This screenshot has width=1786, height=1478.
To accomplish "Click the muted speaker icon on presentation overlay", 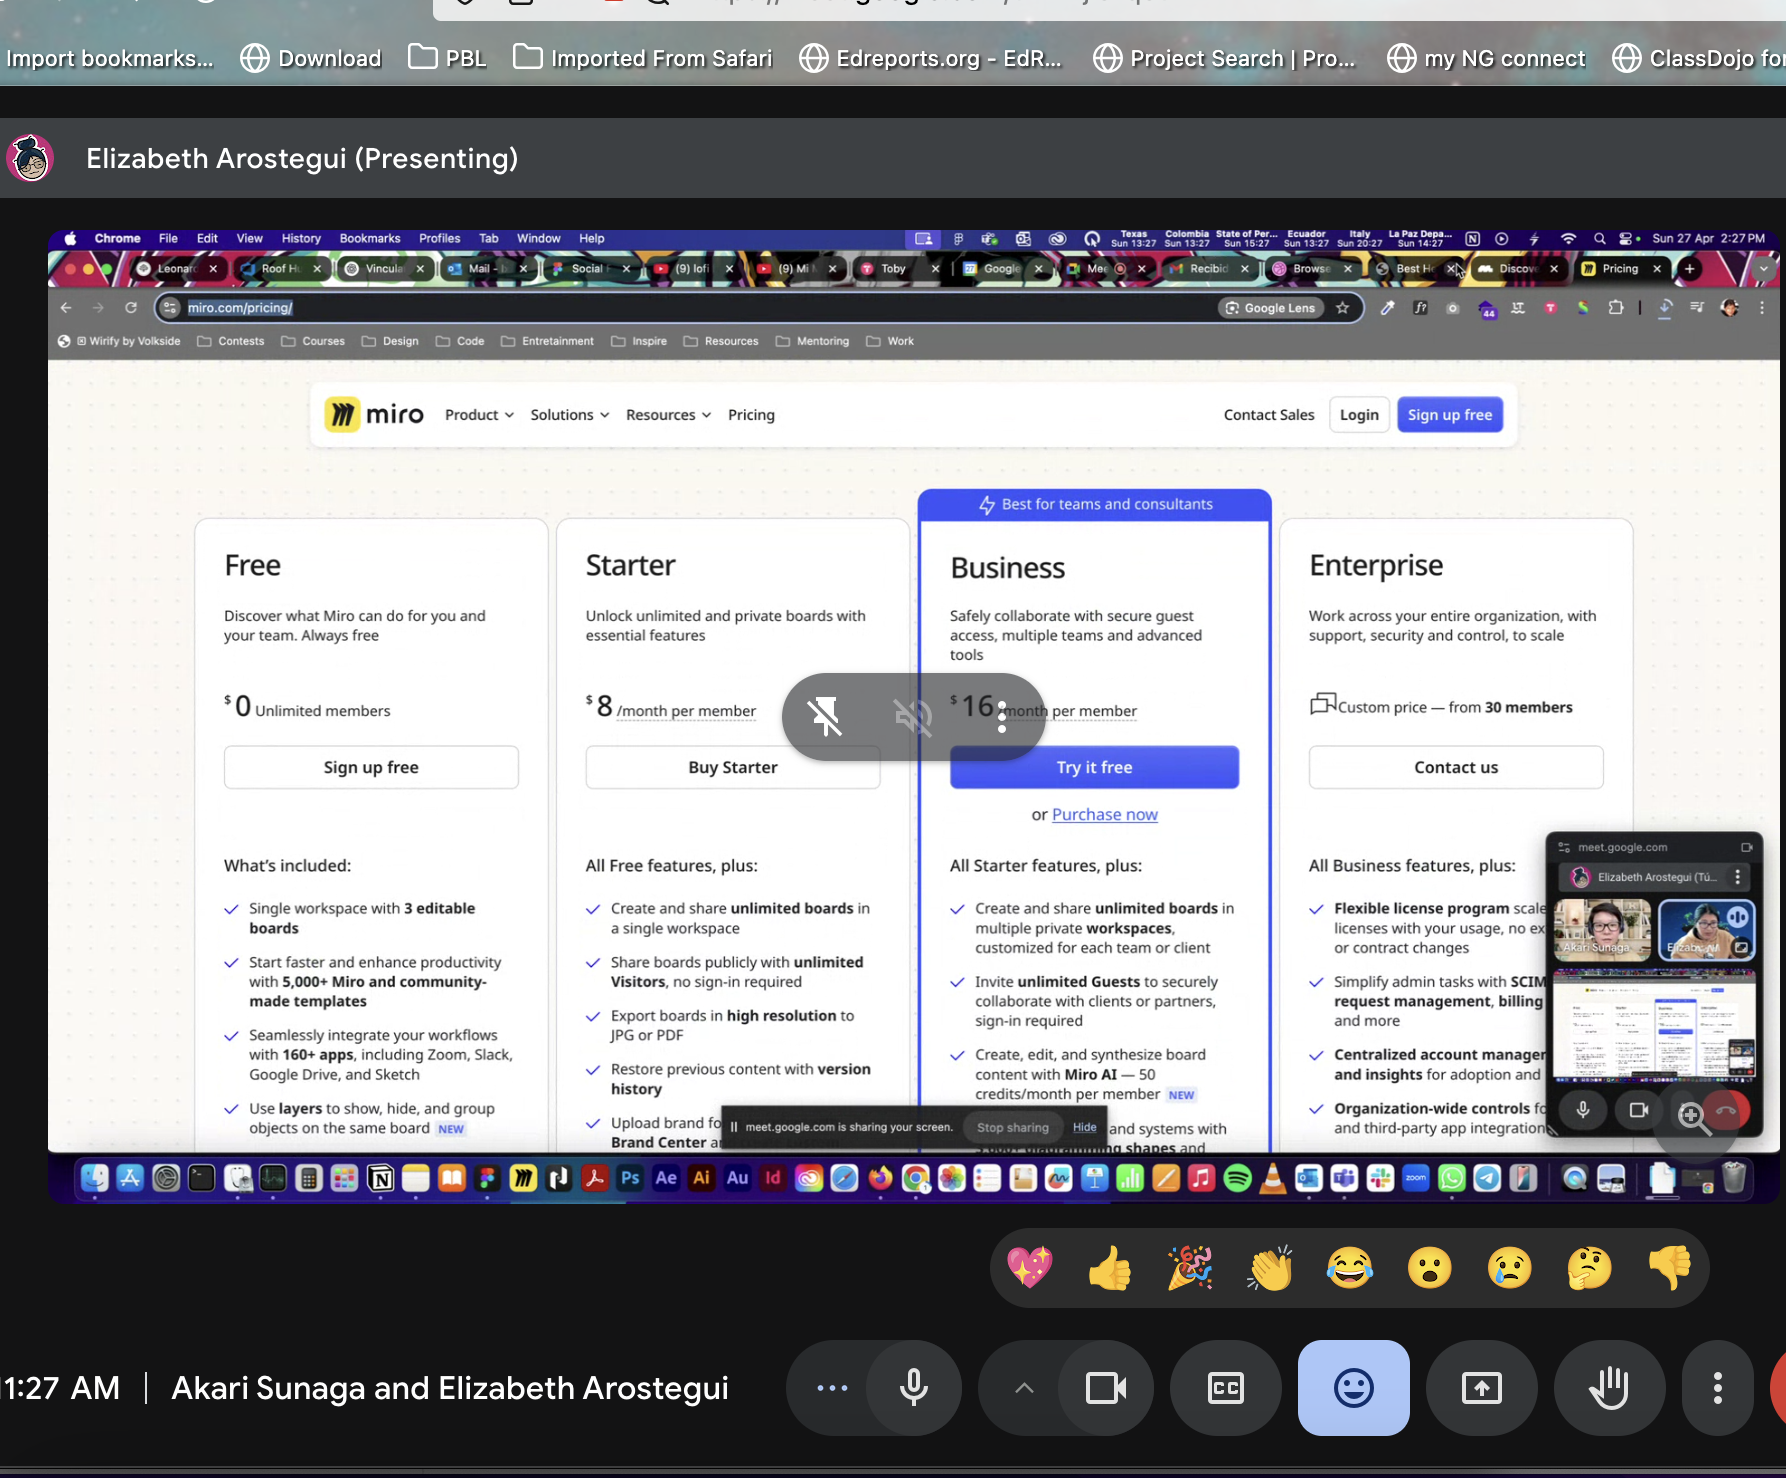I will (x=913, y=717).
